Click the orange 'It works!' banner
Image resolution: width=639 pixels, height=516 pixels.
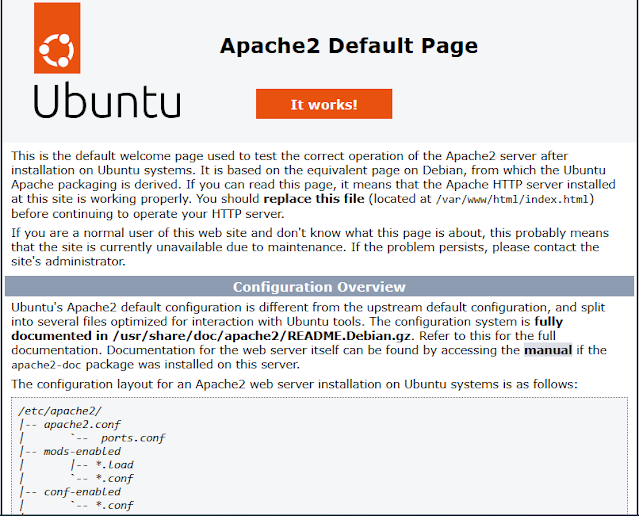pos(324,104)
